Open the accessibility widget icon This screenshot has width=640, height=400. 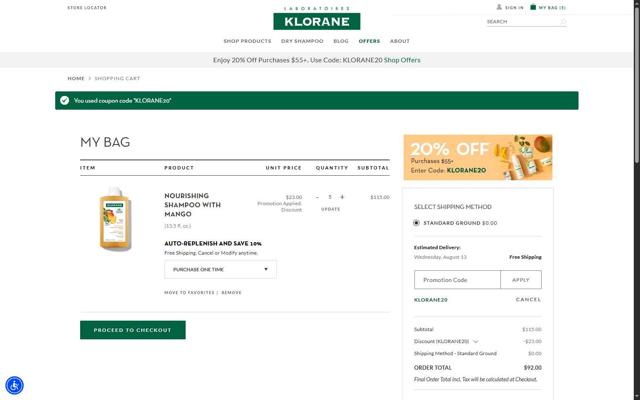point(14,385)
